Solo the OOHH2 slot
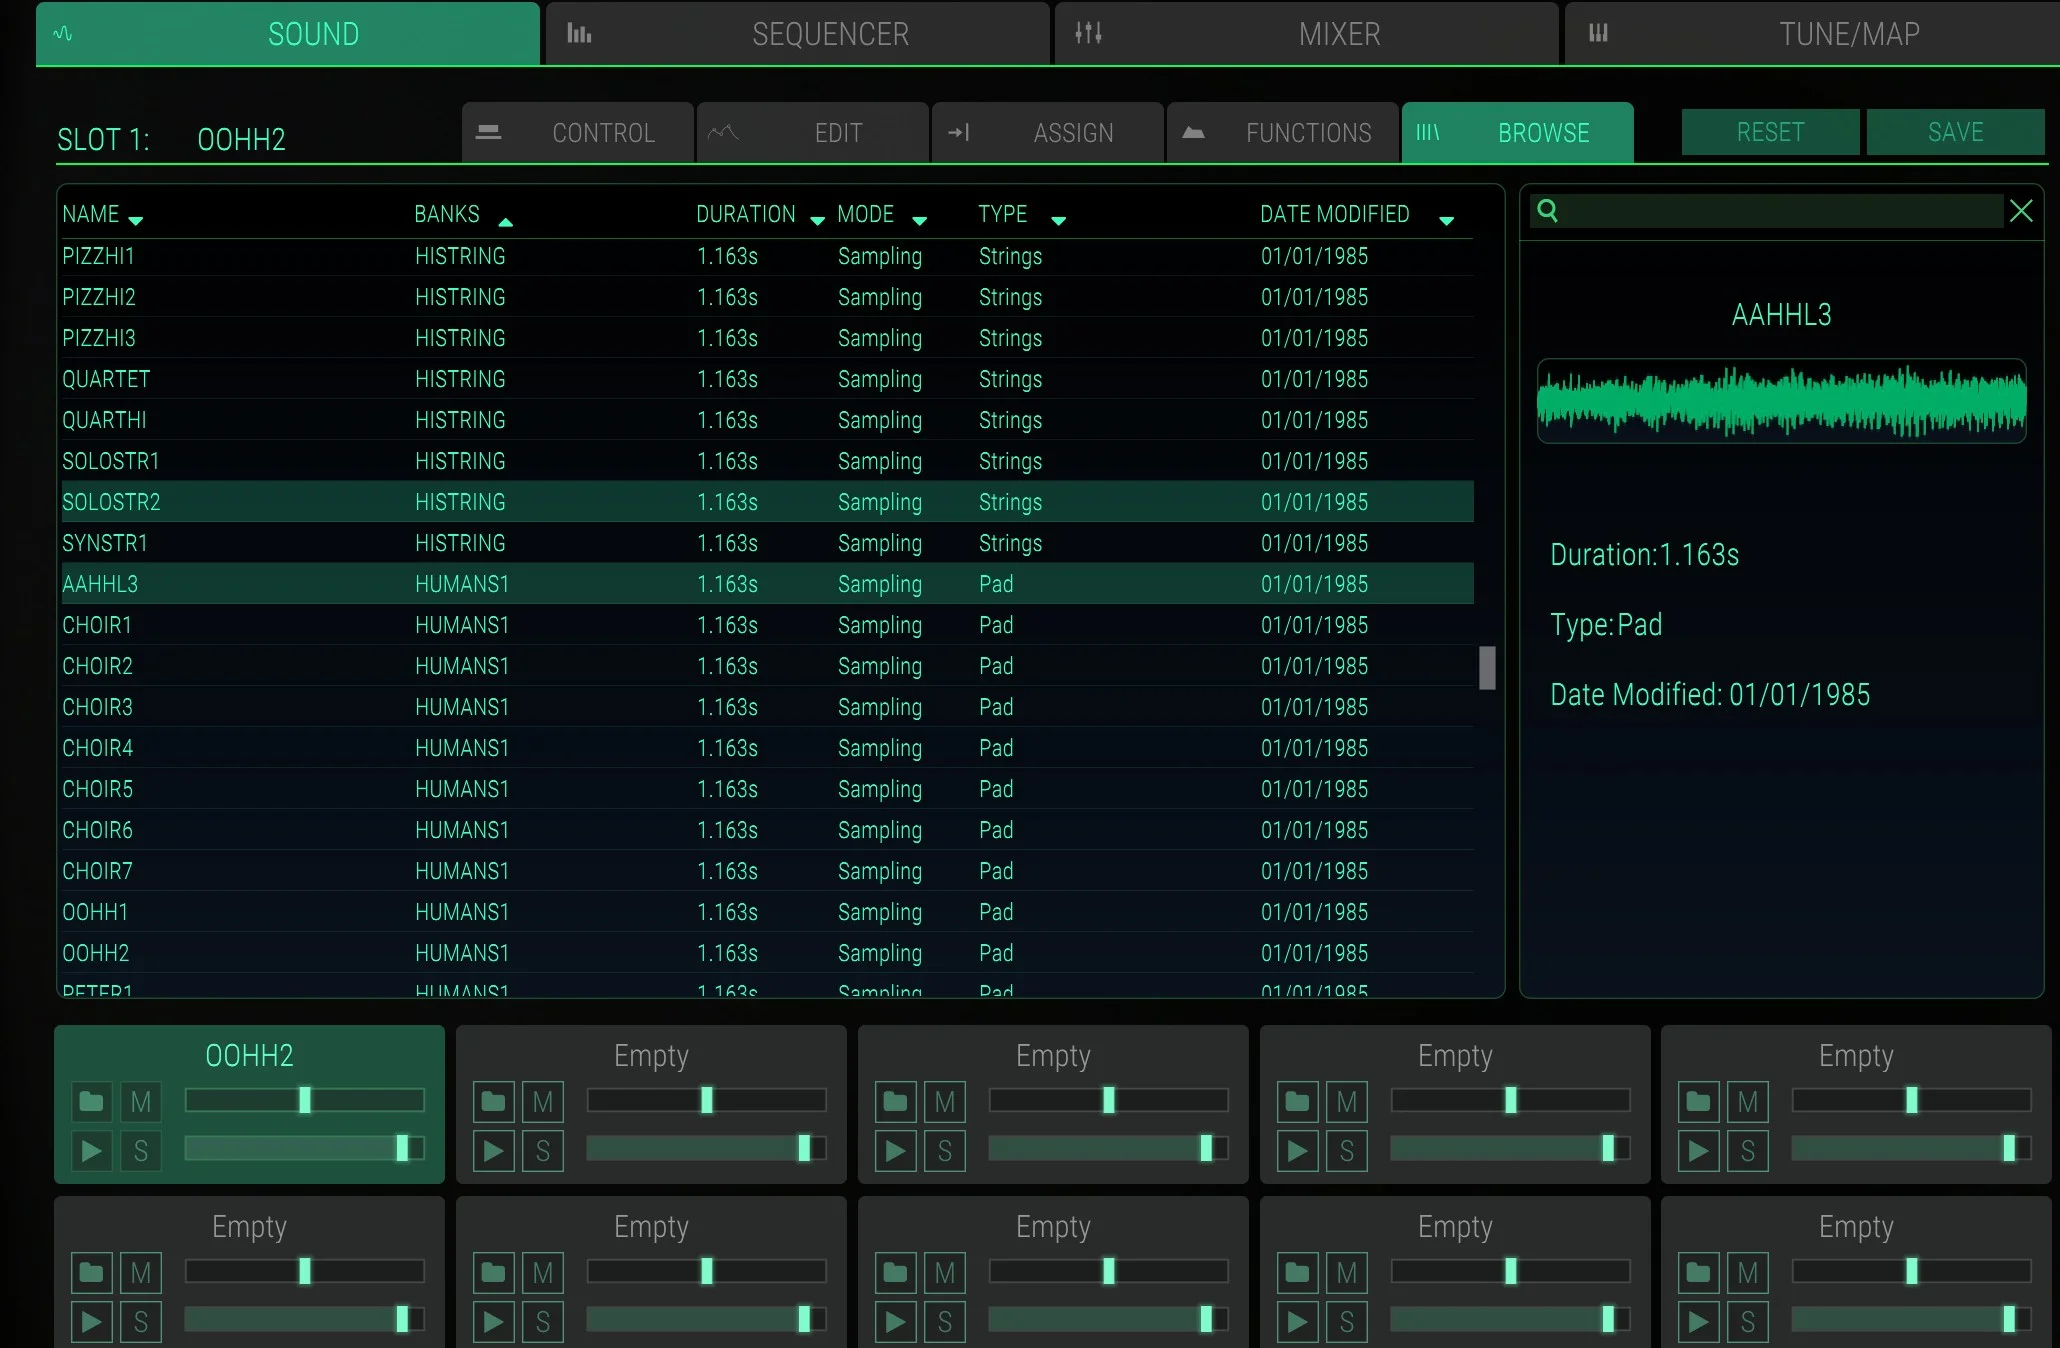 tap(141, 1151)
